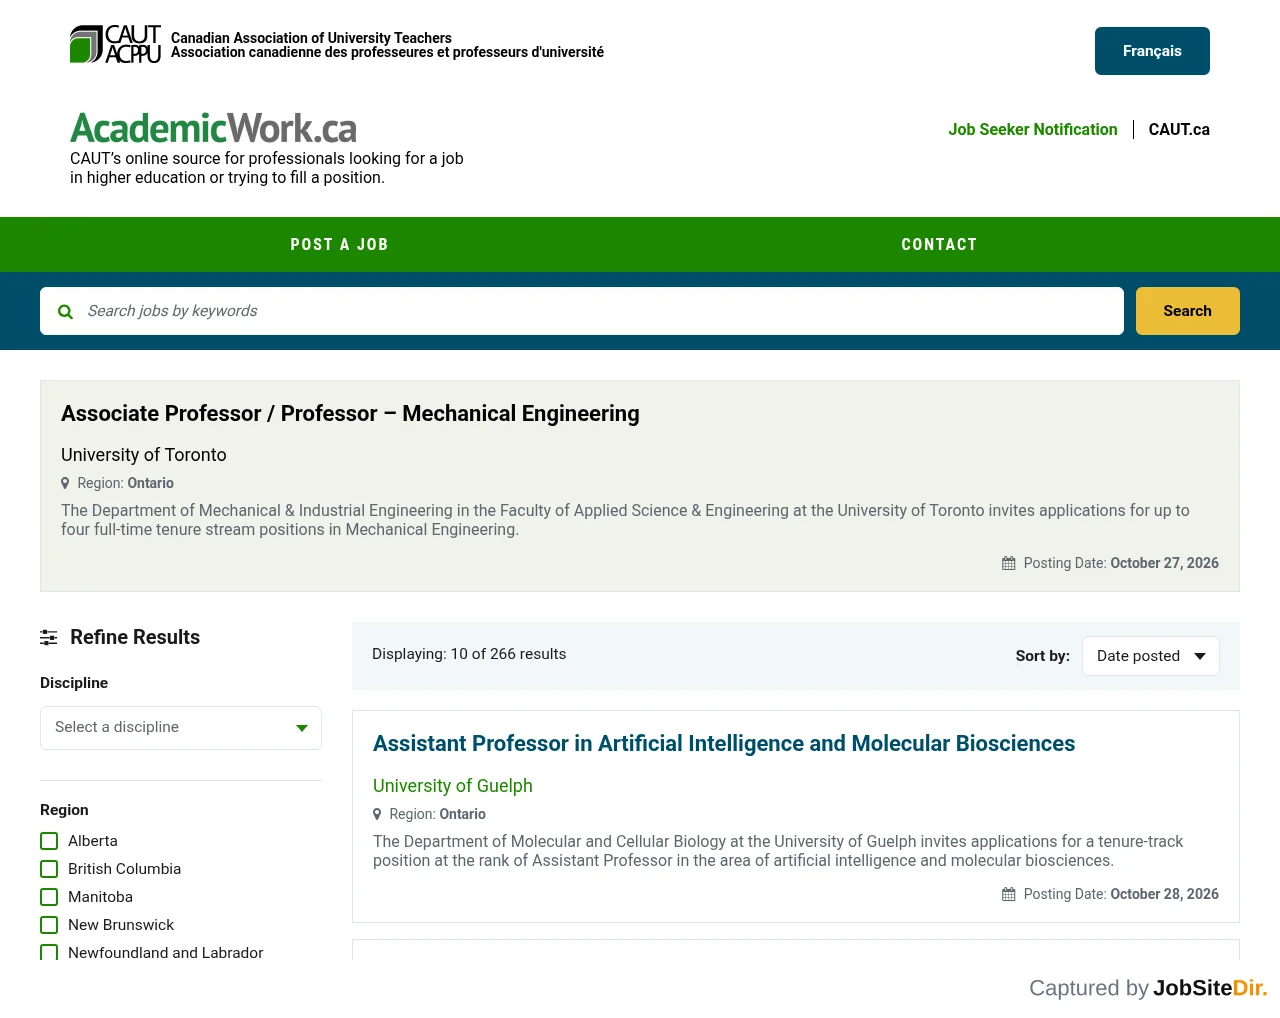Check the British Columbia region checkbox

click(x=49, y=869)
